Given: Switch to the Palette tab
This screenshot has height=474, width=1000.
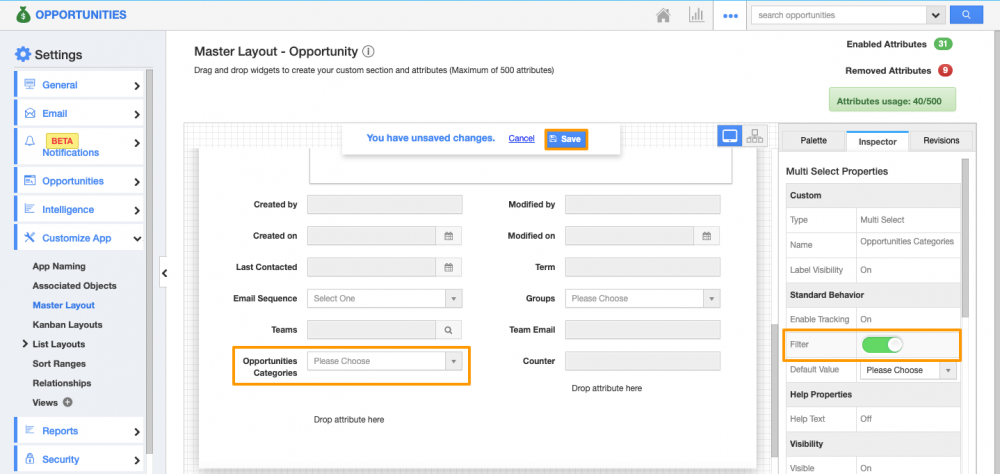Looking at the screenshot, I should (813, 141).
